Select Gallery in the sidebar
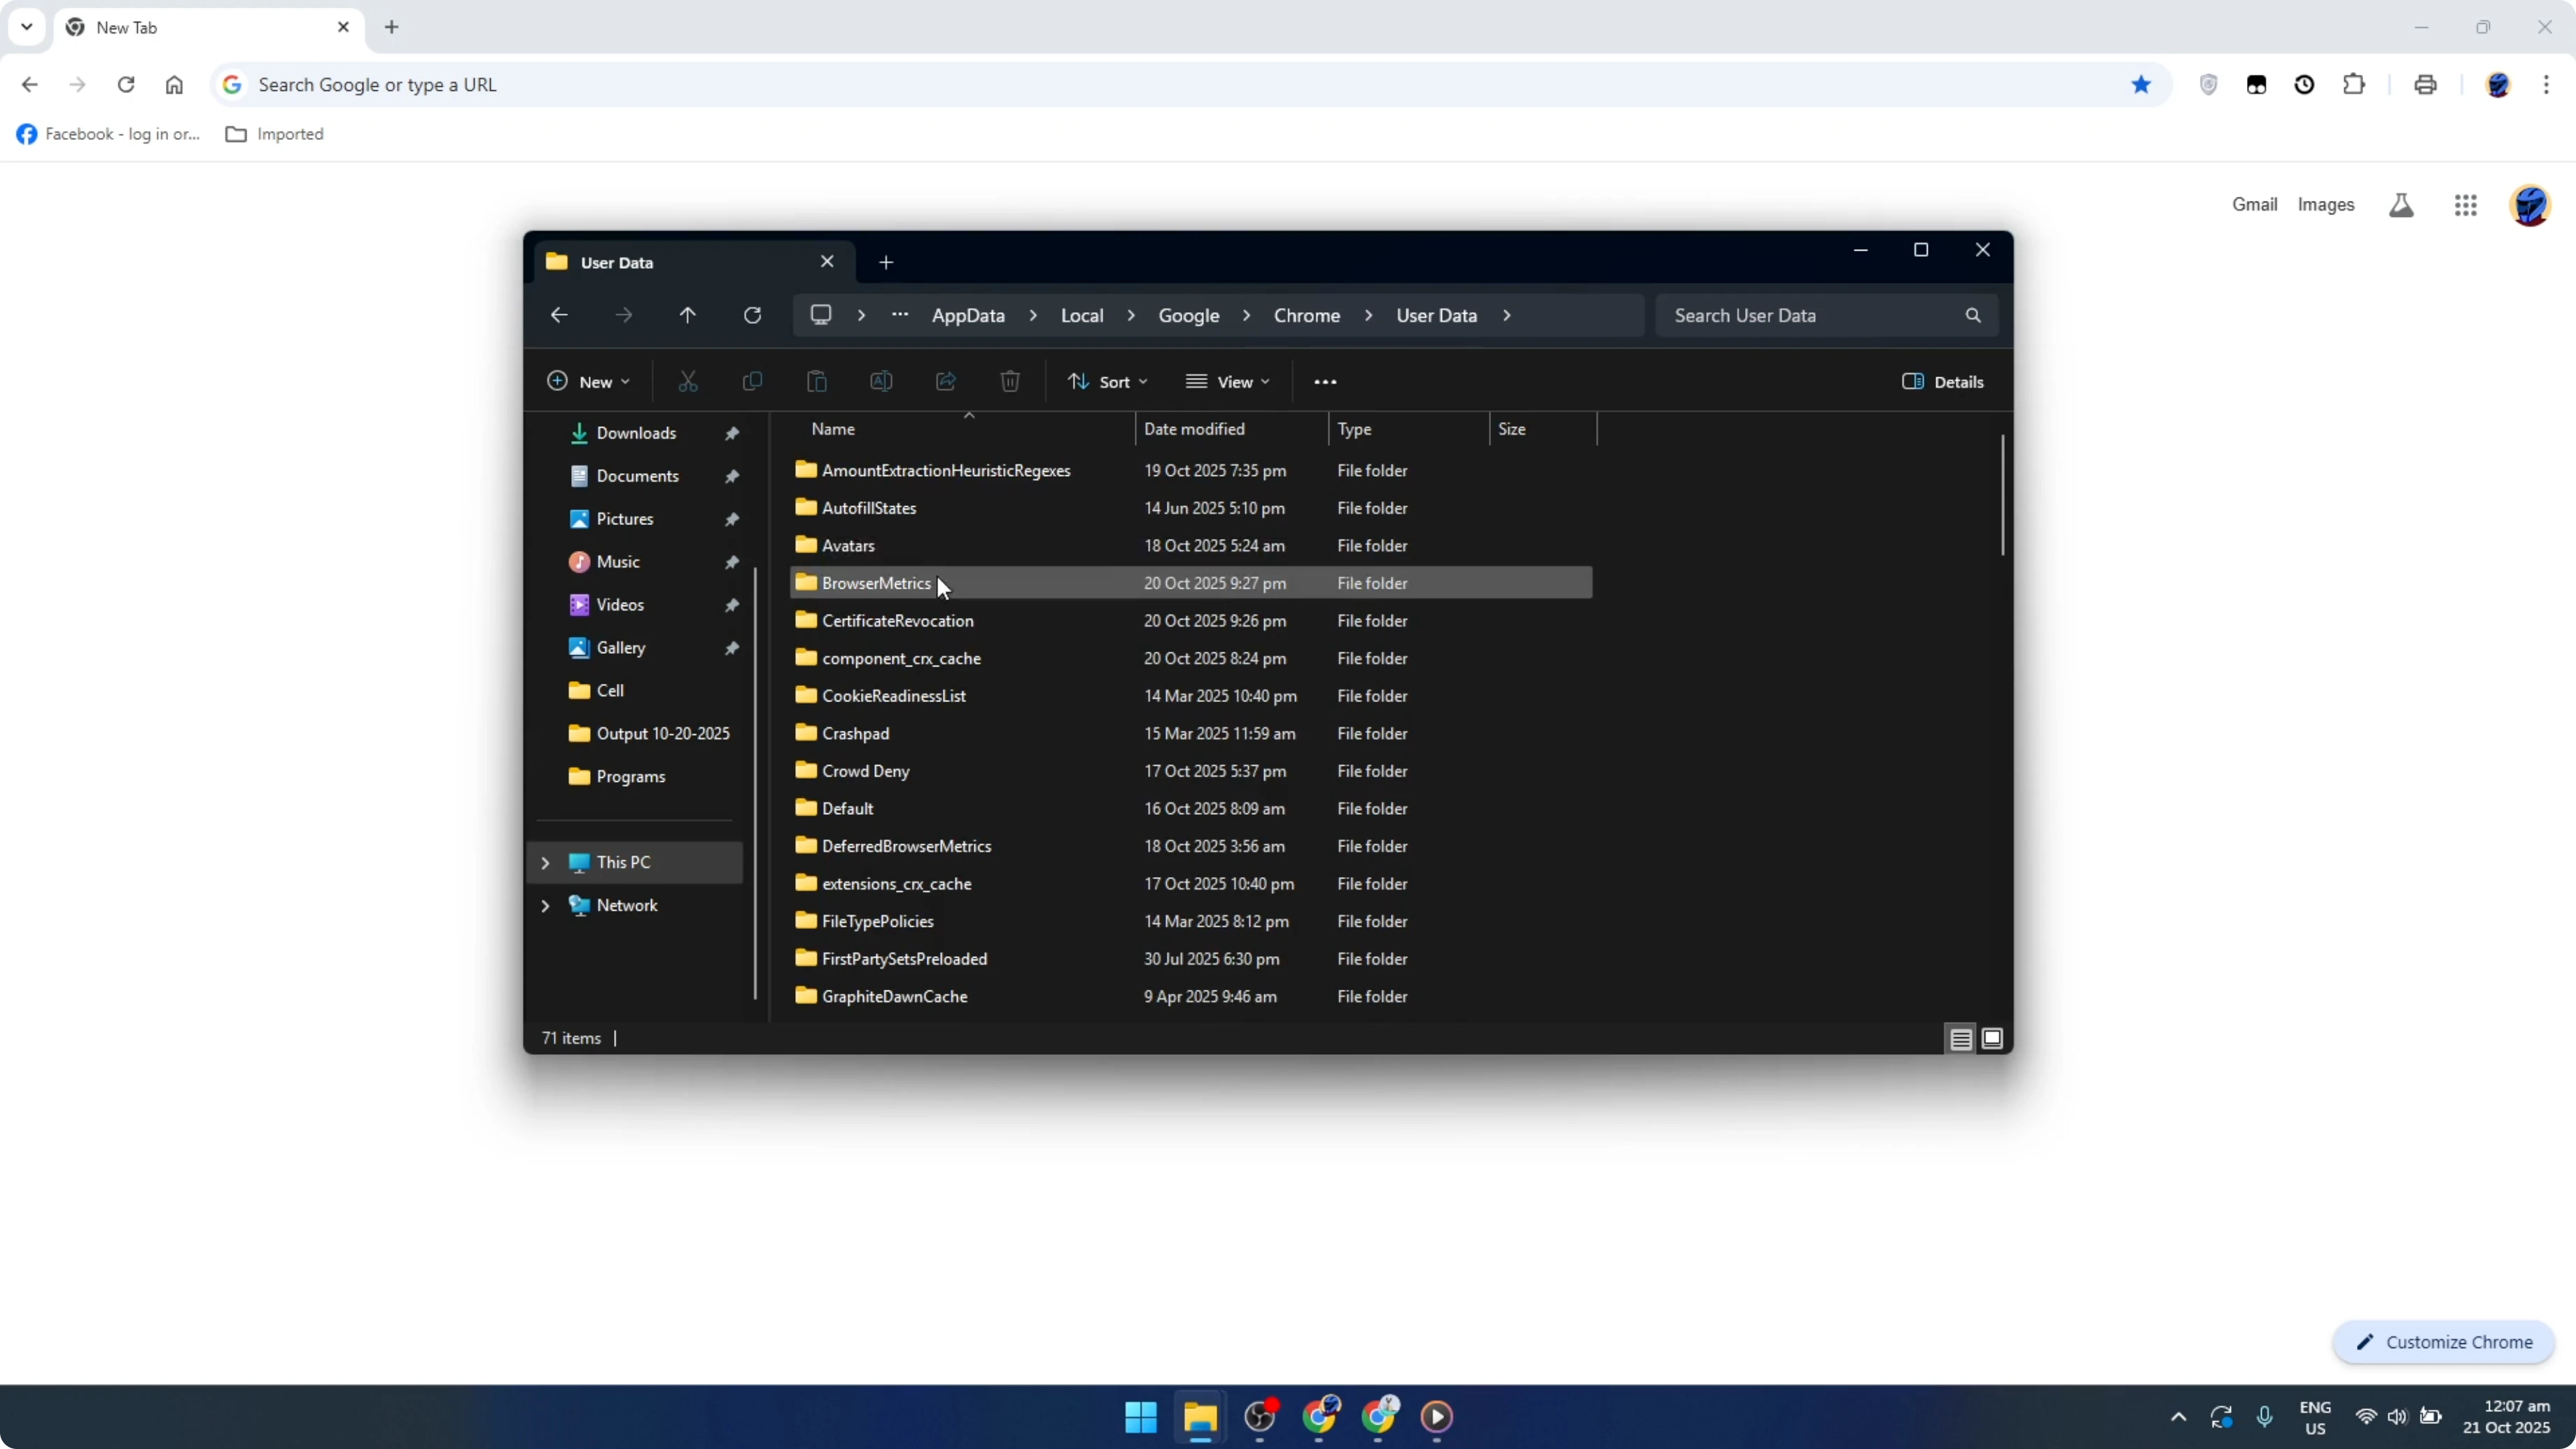Viewport: 2576px width, 1449px height. pos(637,648)
